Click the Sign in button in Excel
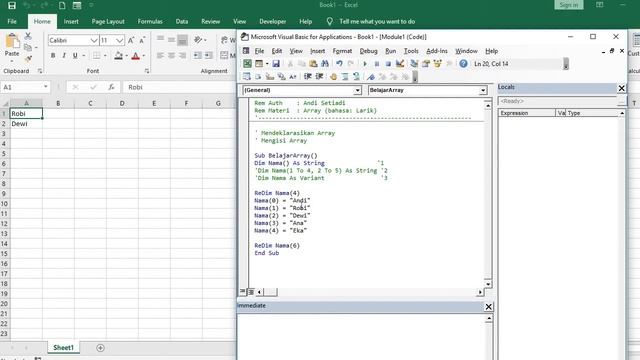The width and height of the screenshot is (640, 360). [x=569, y=5]
